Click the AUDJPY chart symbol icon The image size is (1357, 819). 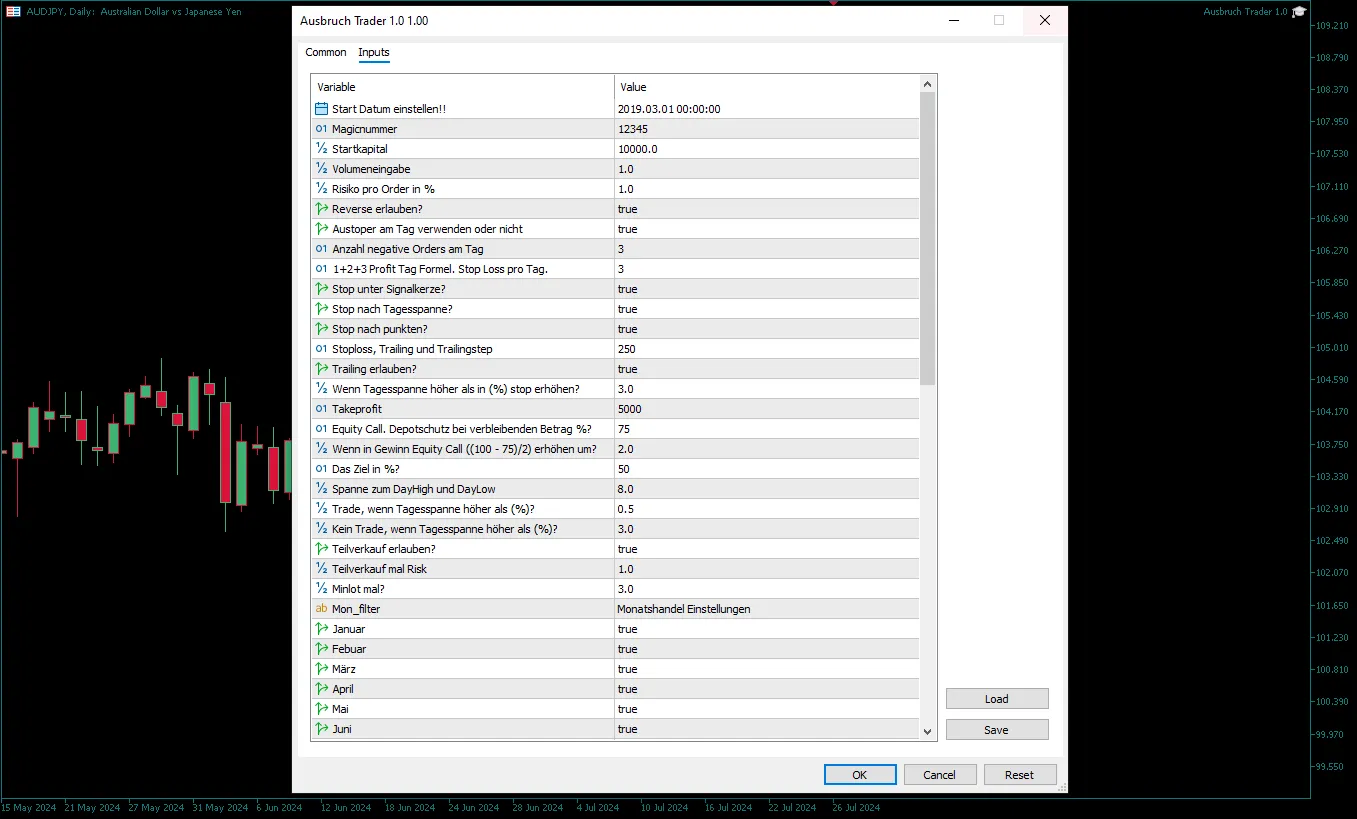pos(14,11)
